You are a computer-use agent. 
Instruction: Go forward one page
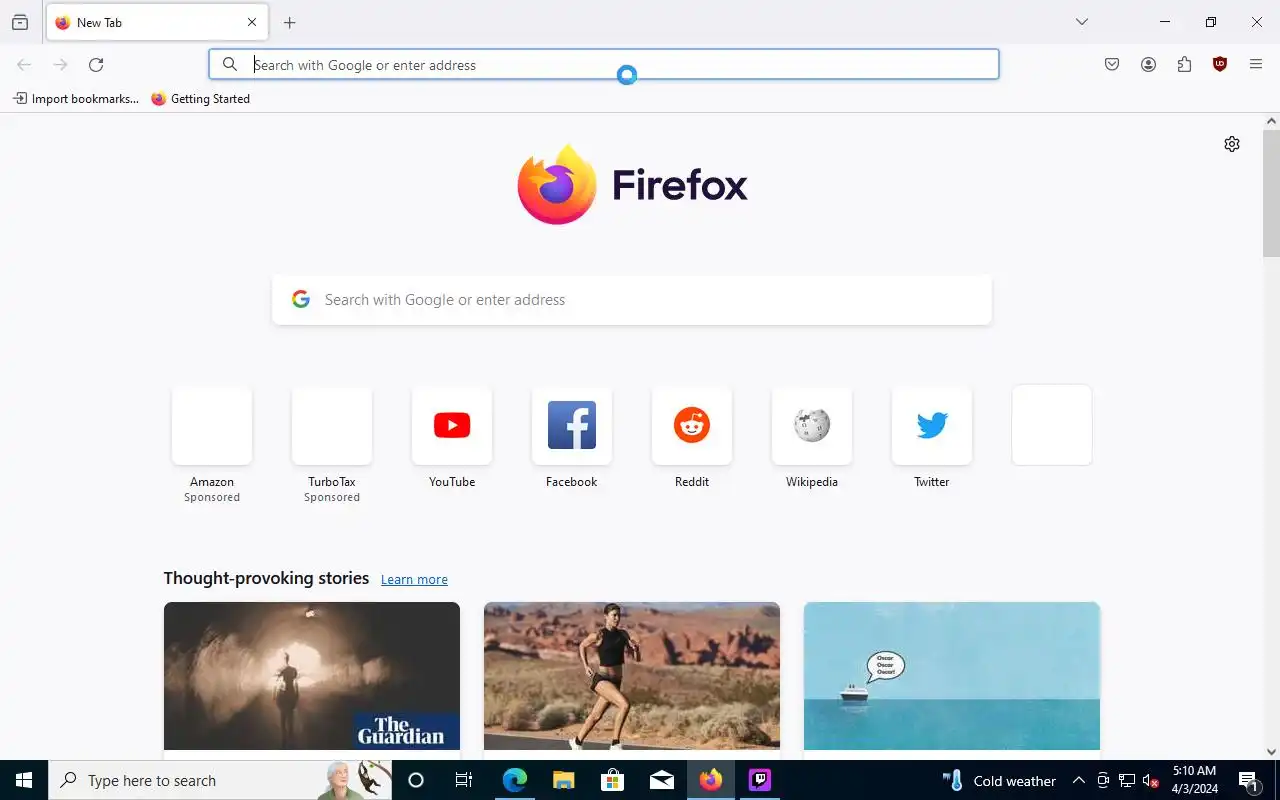point(60,65)
